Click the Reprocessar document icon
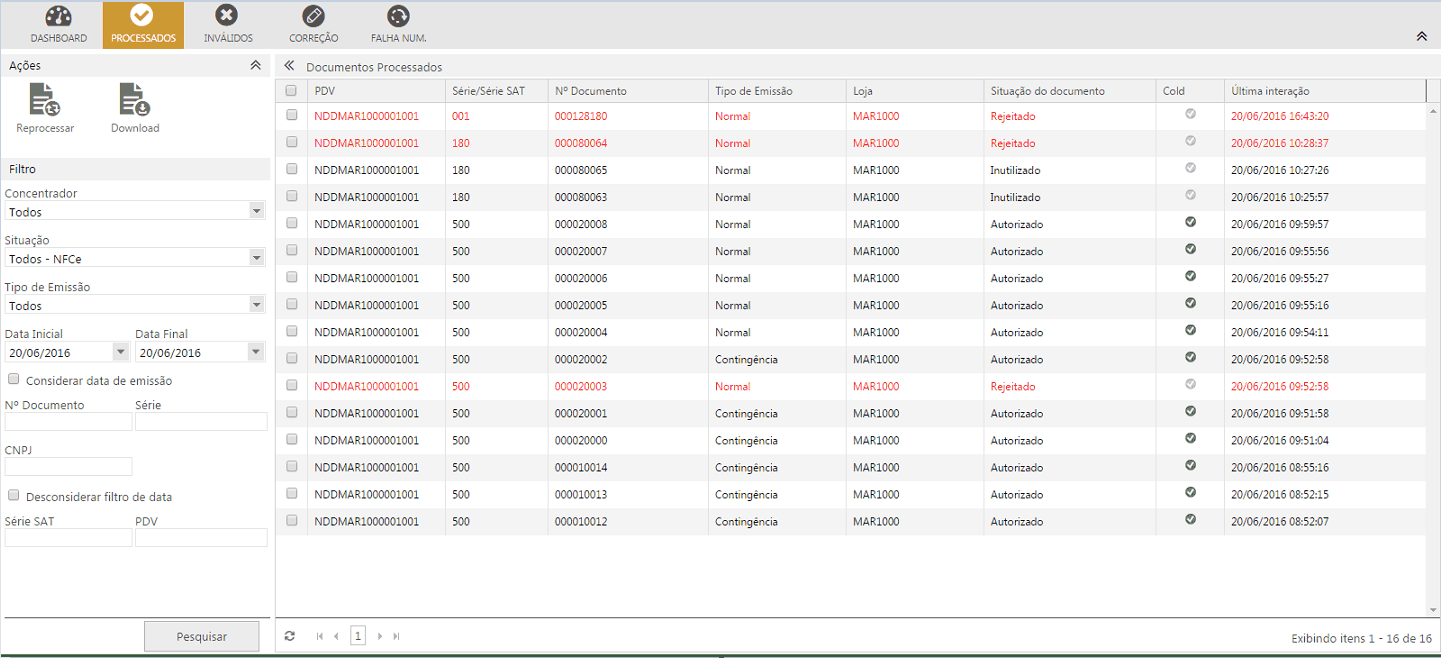 point(45,101)
